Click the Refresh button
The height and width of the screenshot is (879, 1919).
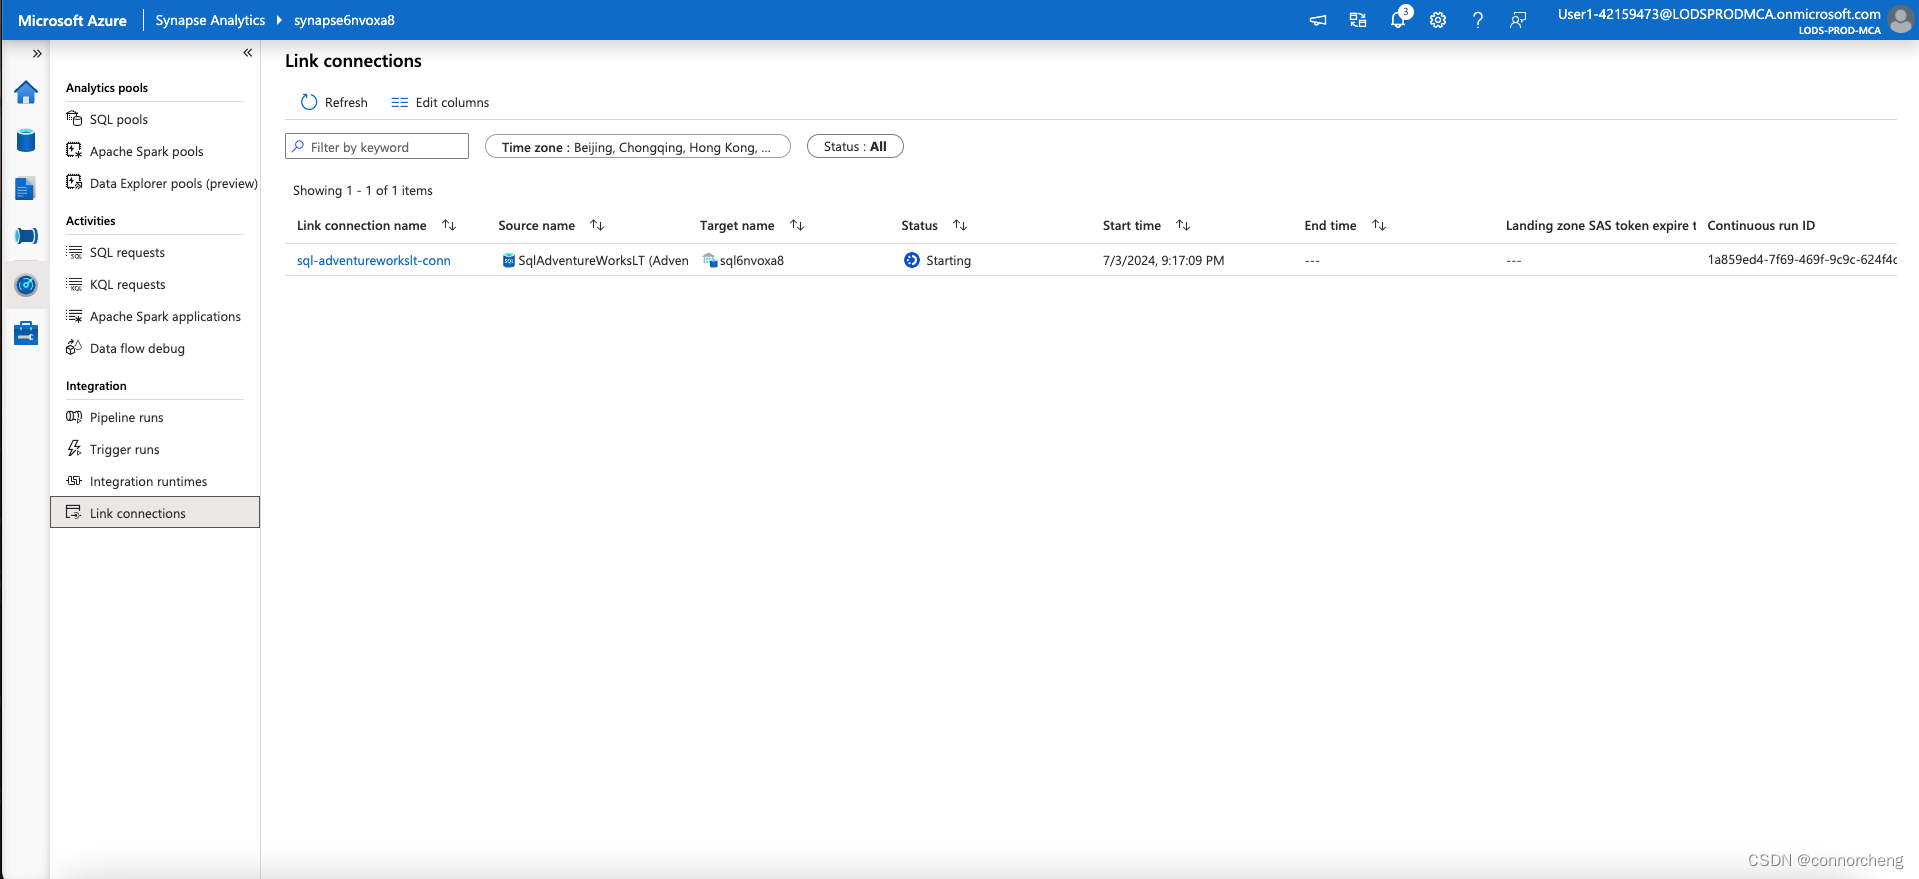coord(334,102)
